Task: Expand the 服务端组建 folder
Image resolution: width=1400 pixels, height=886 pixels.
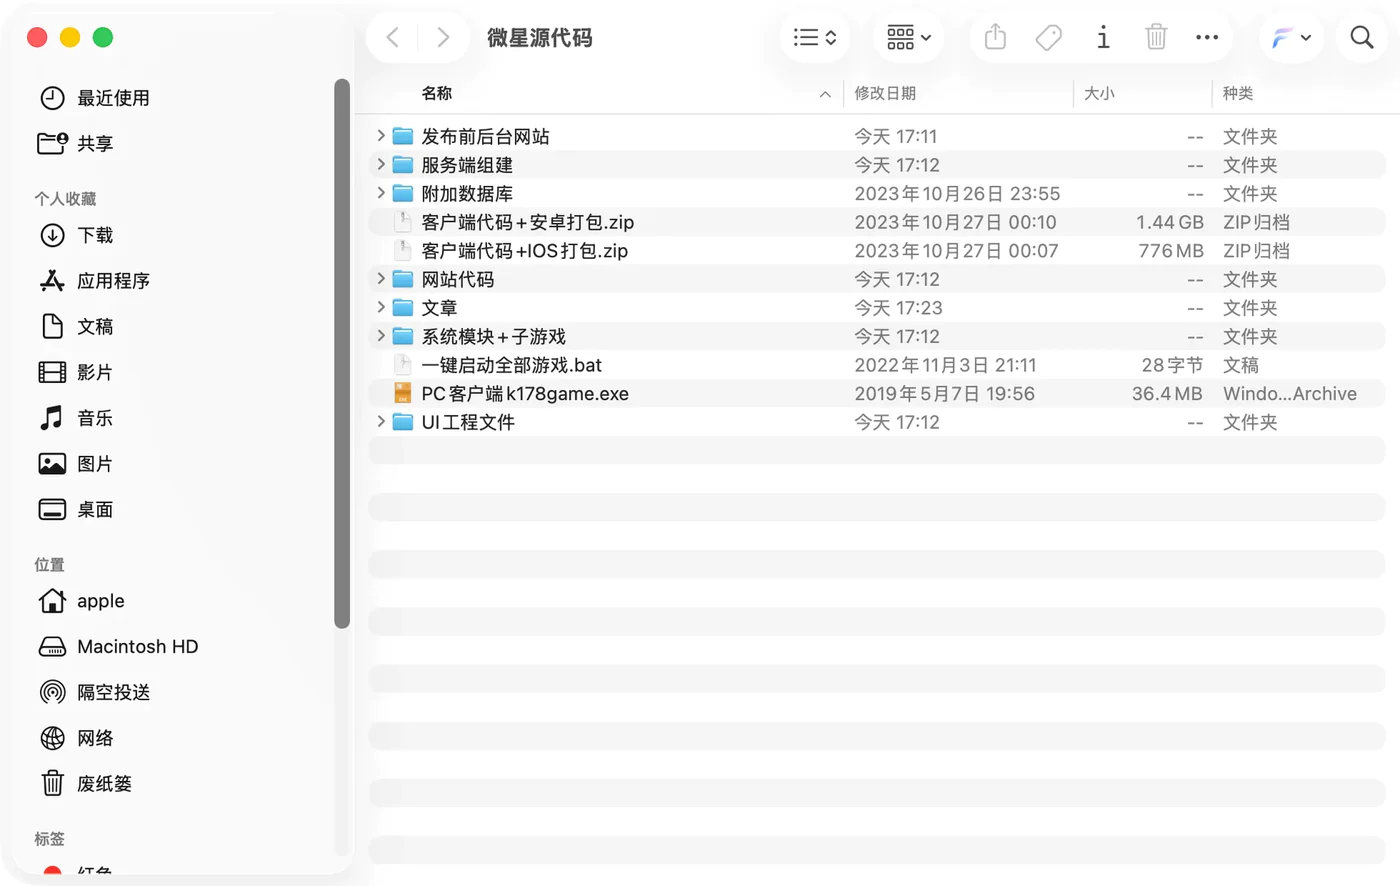Action: tap(381, 165)
